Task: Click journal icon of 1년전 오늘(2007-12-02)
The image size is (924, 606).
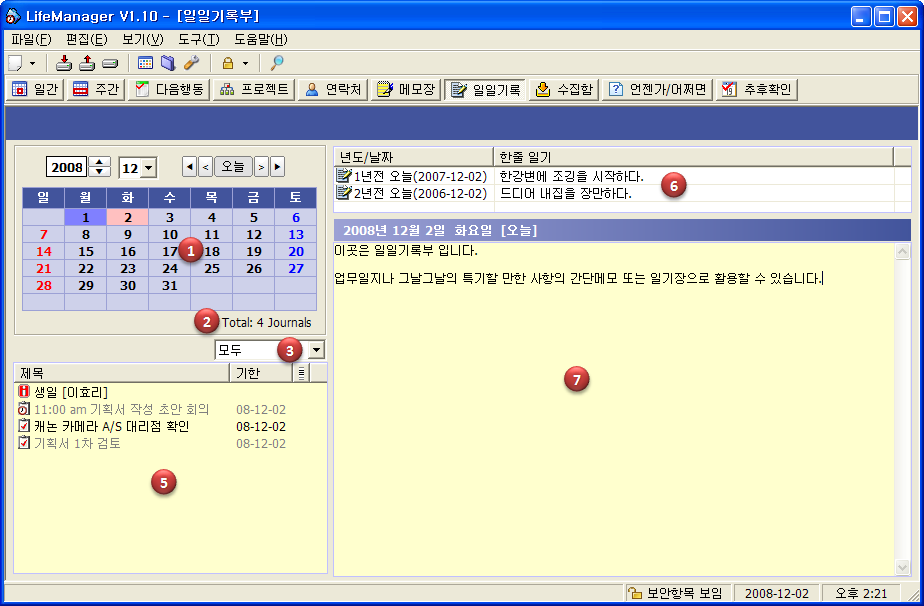Action: 344,175
